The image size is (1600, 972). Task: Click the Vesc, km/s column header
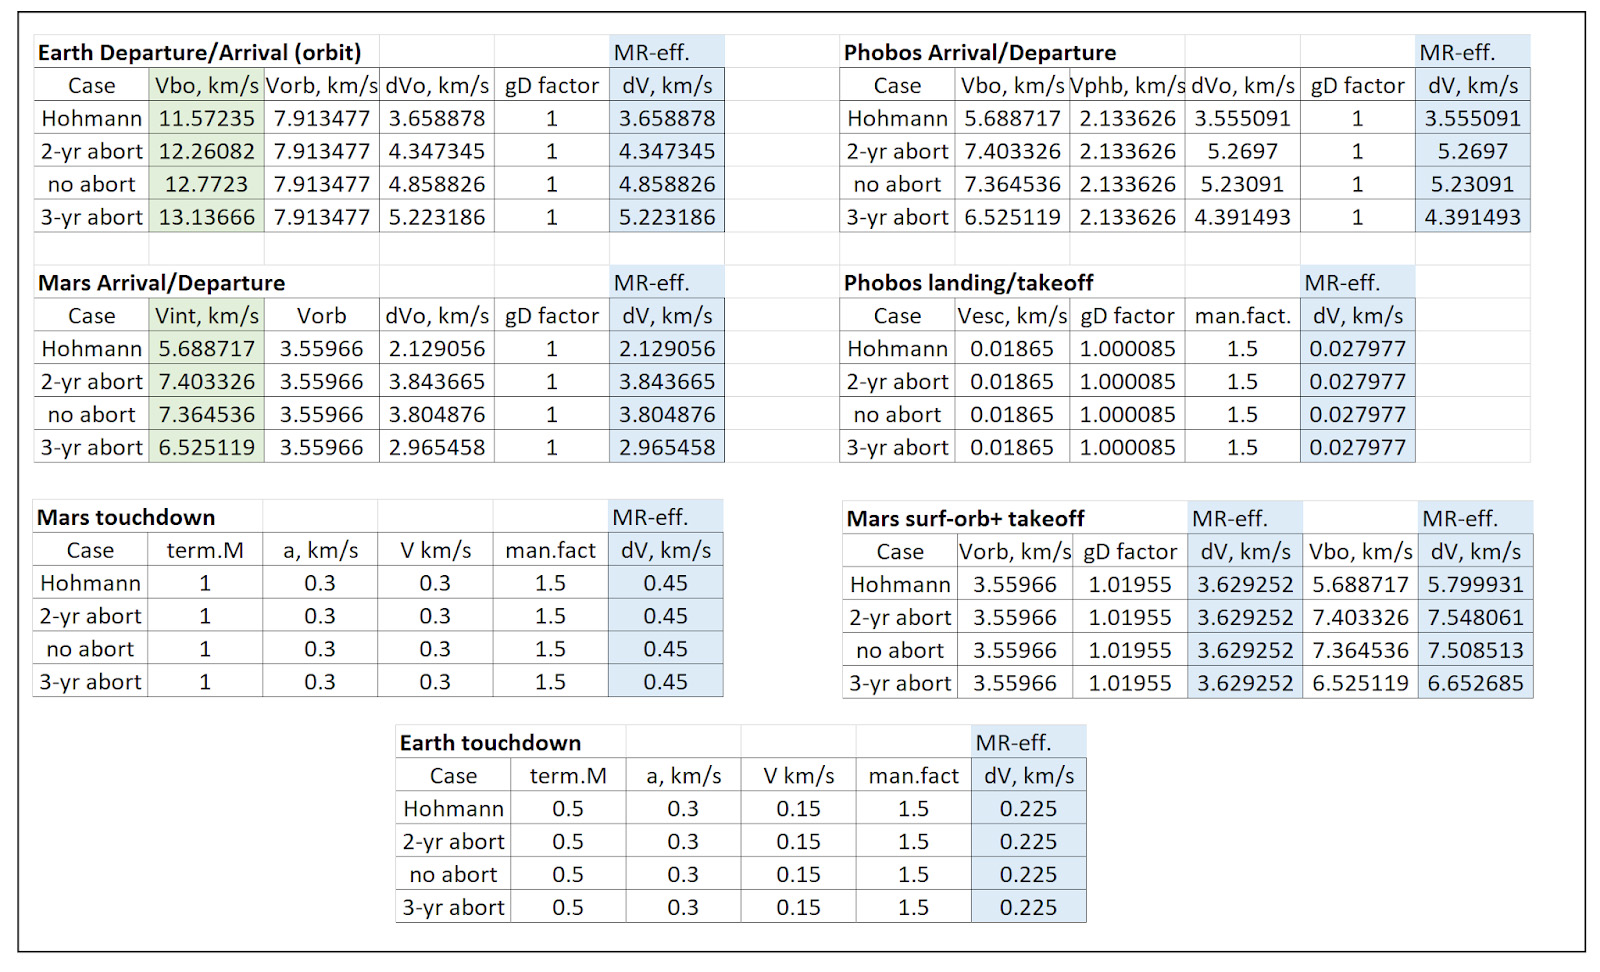tap(1012, 316)
